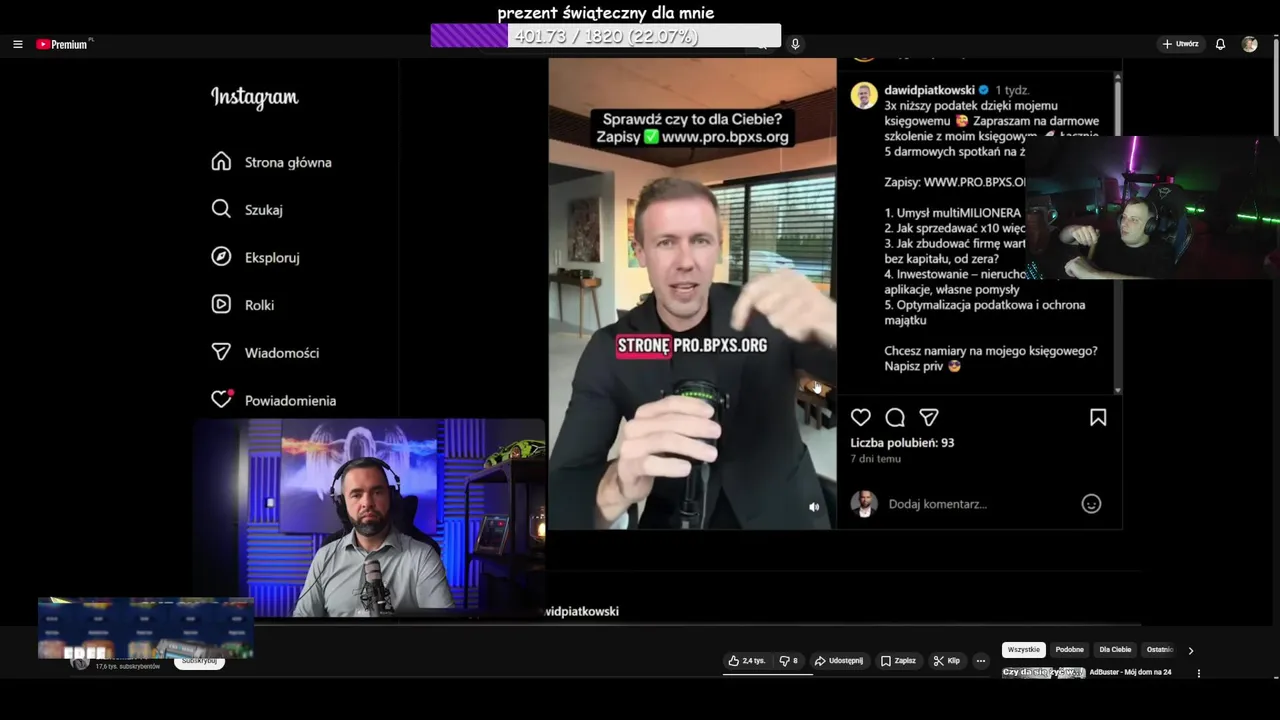Viewport: 1280px width, 720px height.
Task: Click the messages paper plane icon in sidebar
Action: tap(221, 352)
